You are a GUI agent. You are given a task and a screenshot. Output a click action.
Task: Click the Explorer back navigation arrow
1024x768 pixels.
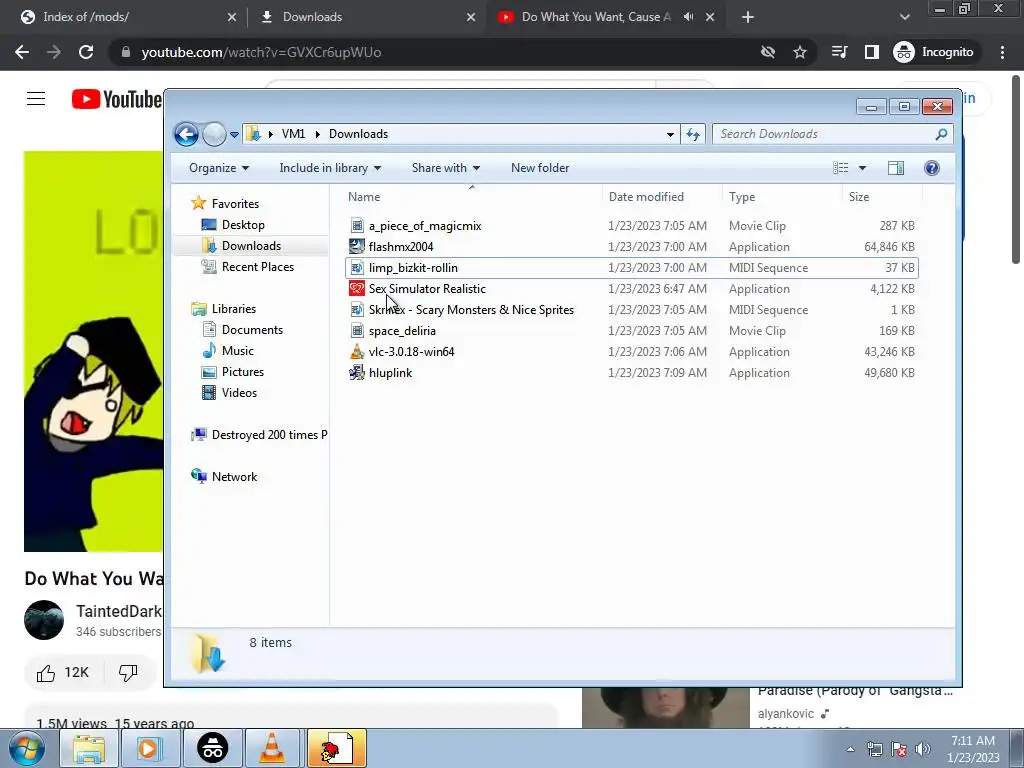click(x=186, y=135)
